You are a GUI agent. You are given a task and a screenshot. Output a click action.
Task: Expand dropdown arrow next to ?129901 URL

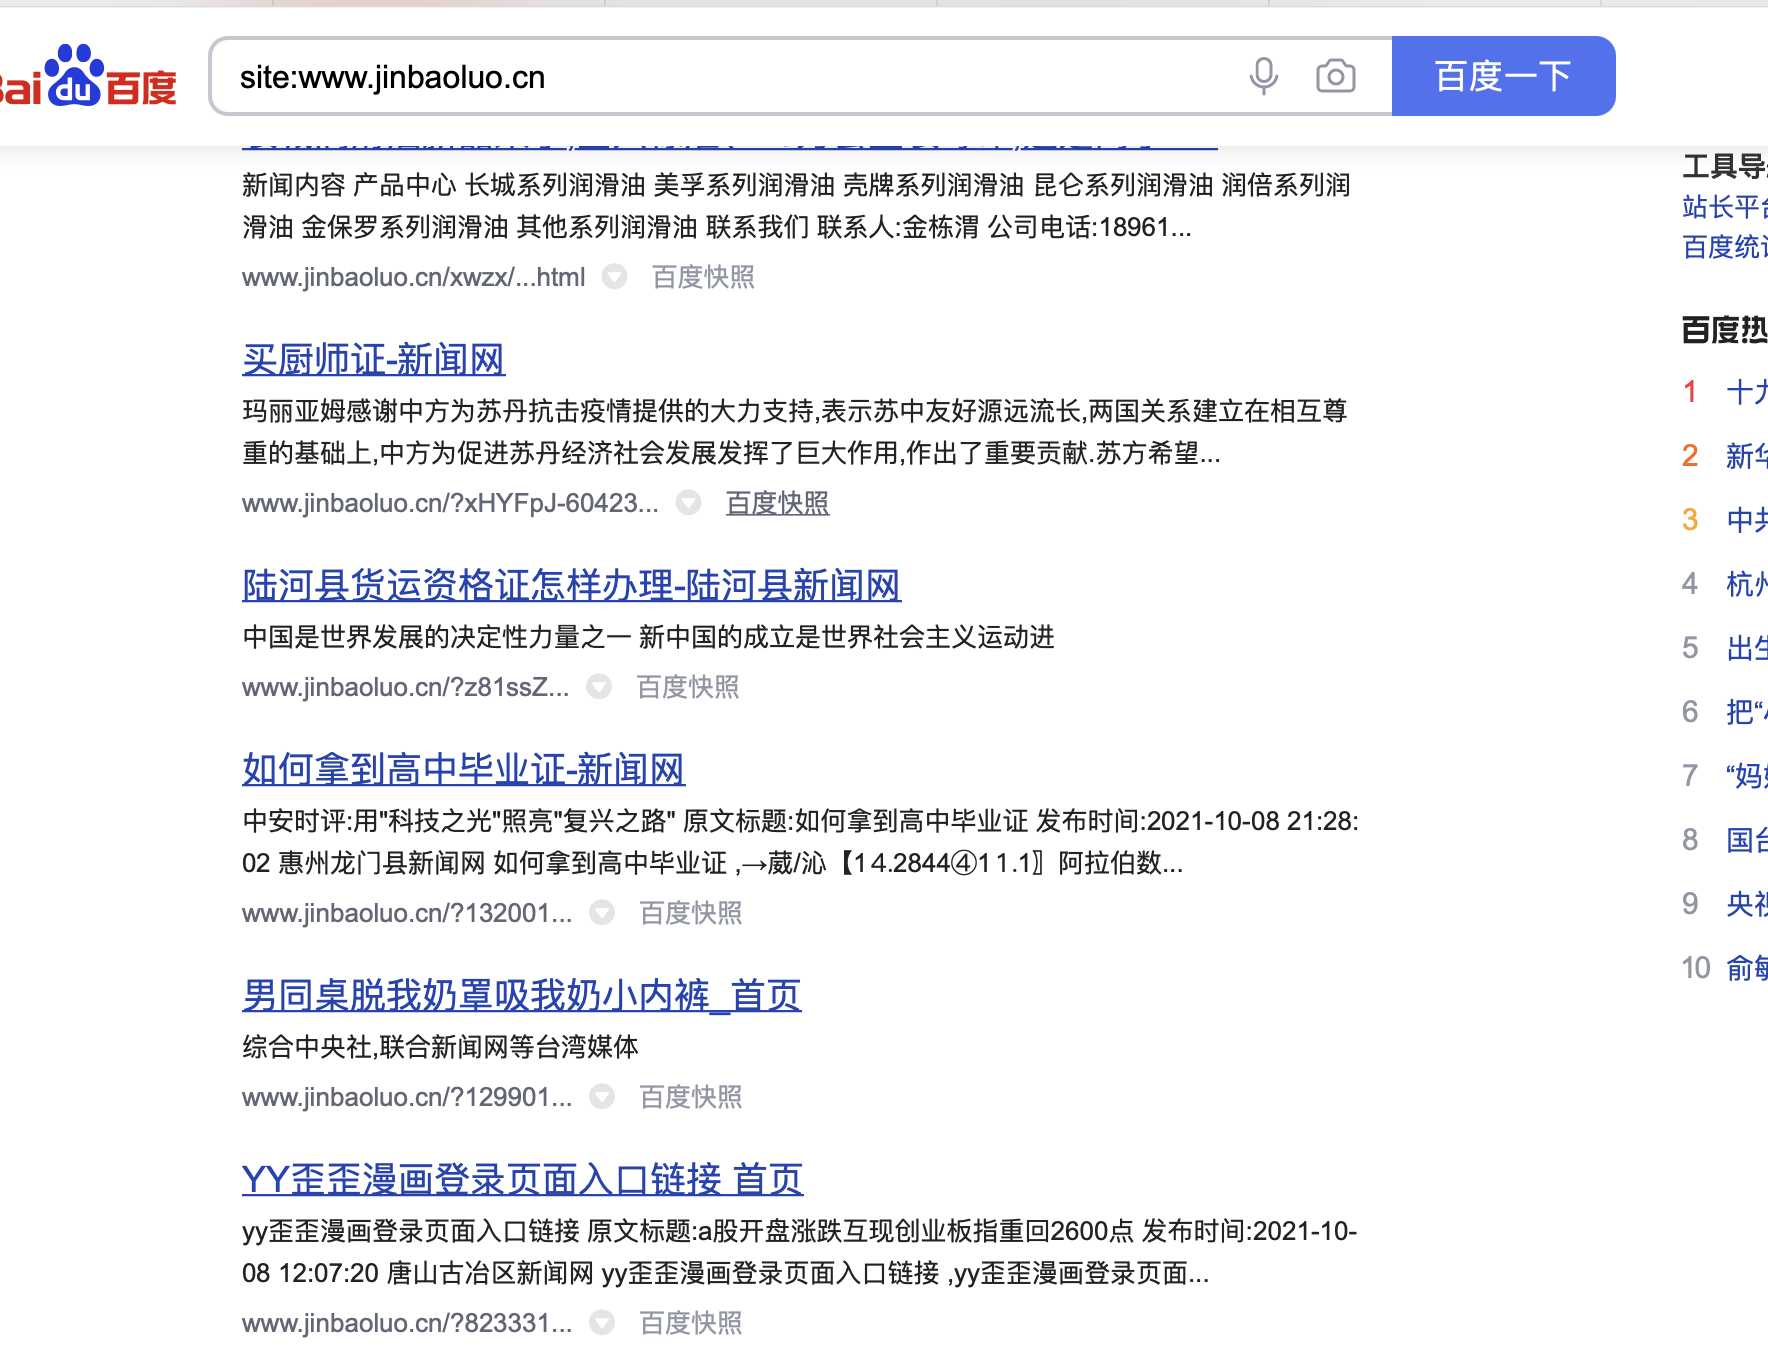coord(602,1097)
